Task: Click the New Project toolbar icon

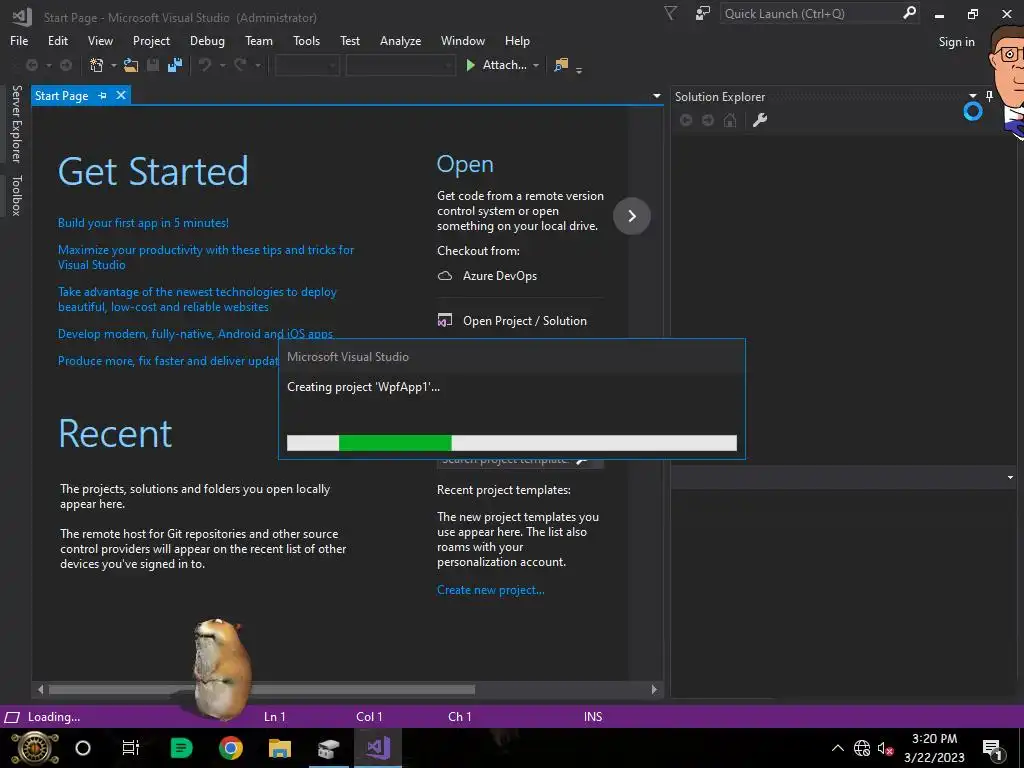Action: (x=97, y=65)
